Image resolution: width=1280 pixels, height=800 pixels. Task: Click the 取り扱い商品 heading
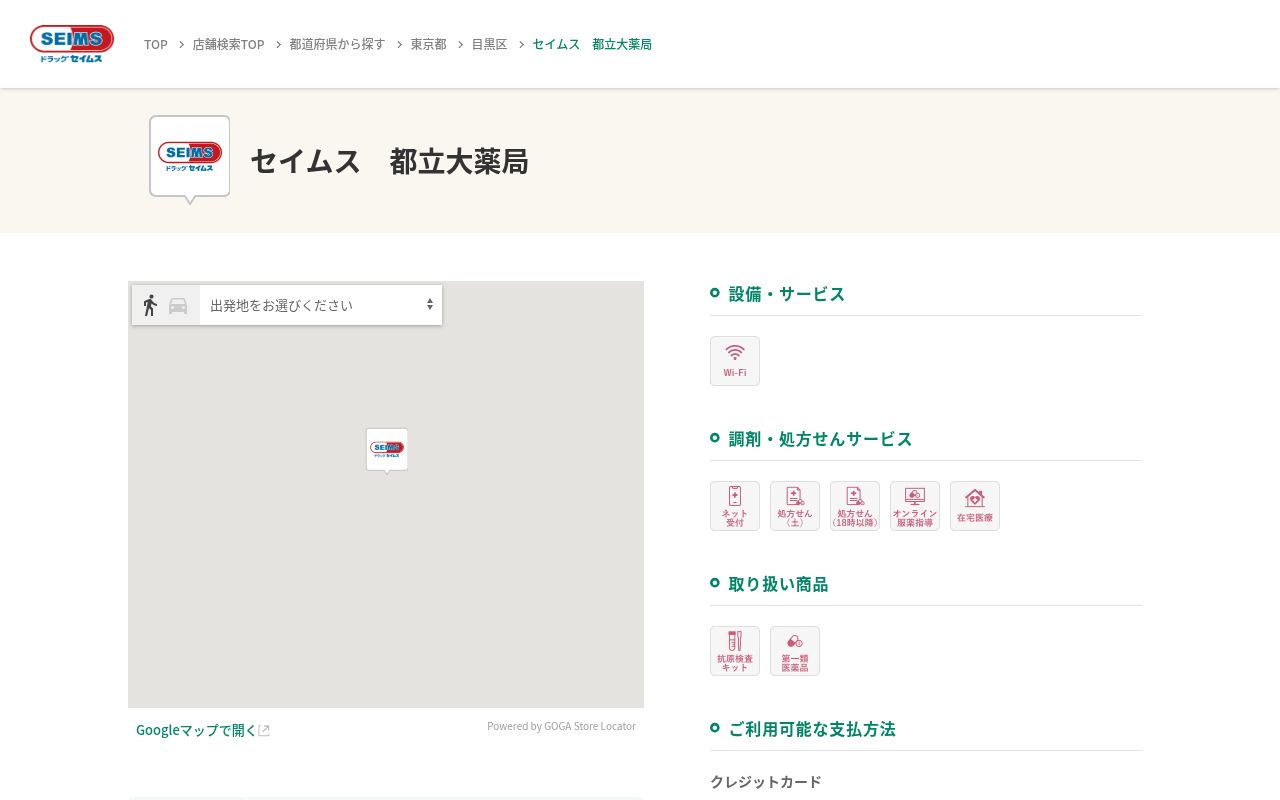[x=778, y=584]
